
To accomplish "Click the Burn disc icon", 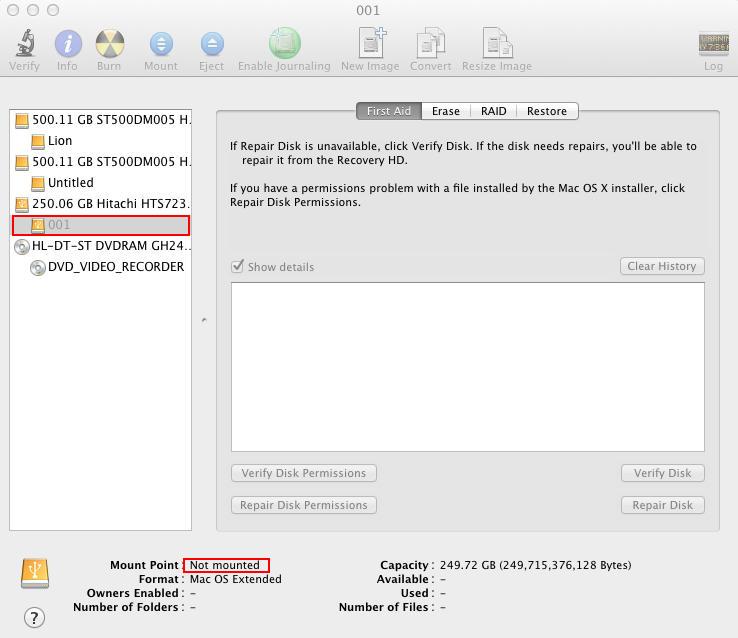I will point(109,44).
